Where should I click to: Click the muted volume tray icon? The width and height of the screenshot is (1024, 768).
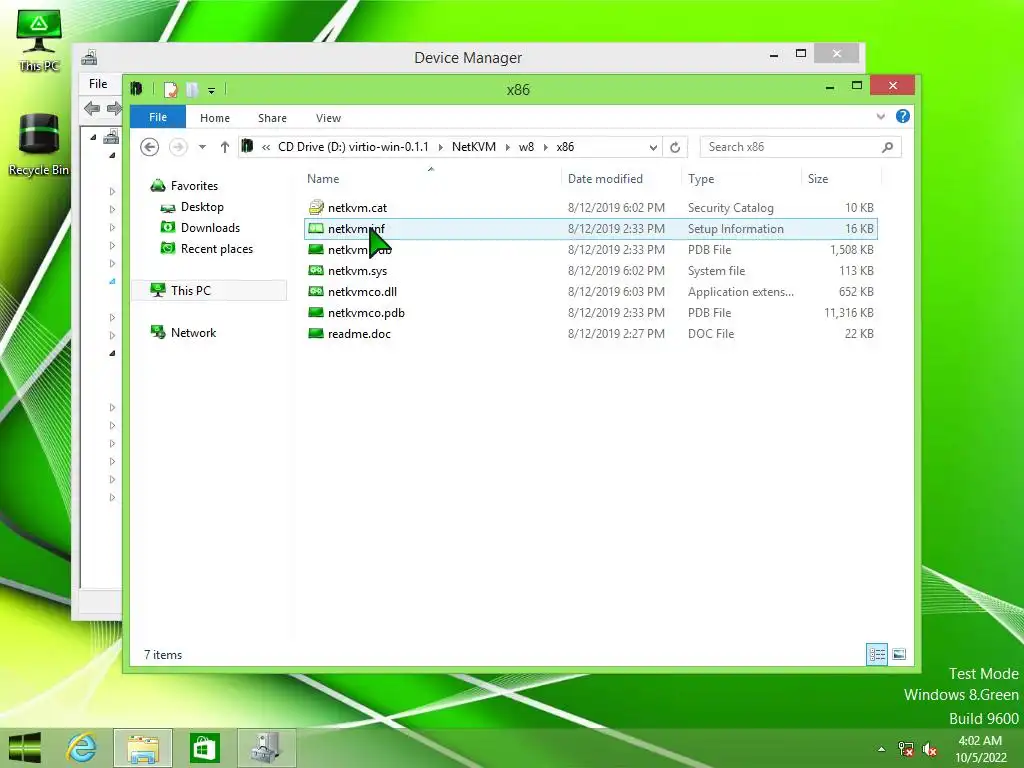coord(929,749)
